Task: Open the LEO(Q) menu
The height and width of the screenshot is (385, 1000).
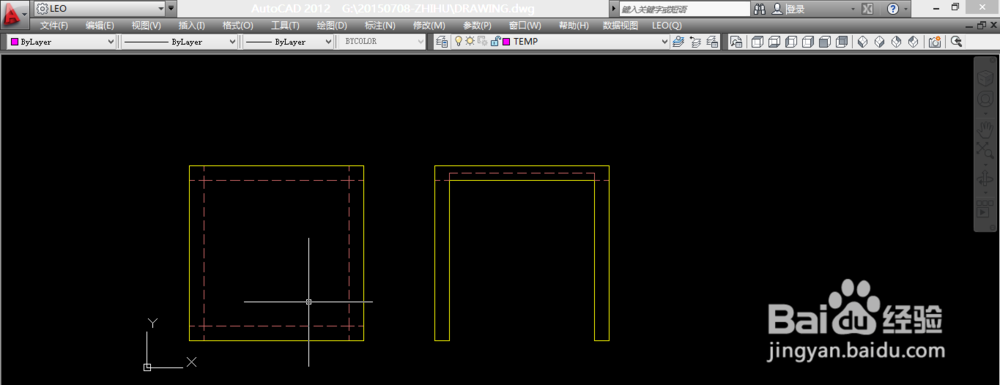Action: click(666, 25)
